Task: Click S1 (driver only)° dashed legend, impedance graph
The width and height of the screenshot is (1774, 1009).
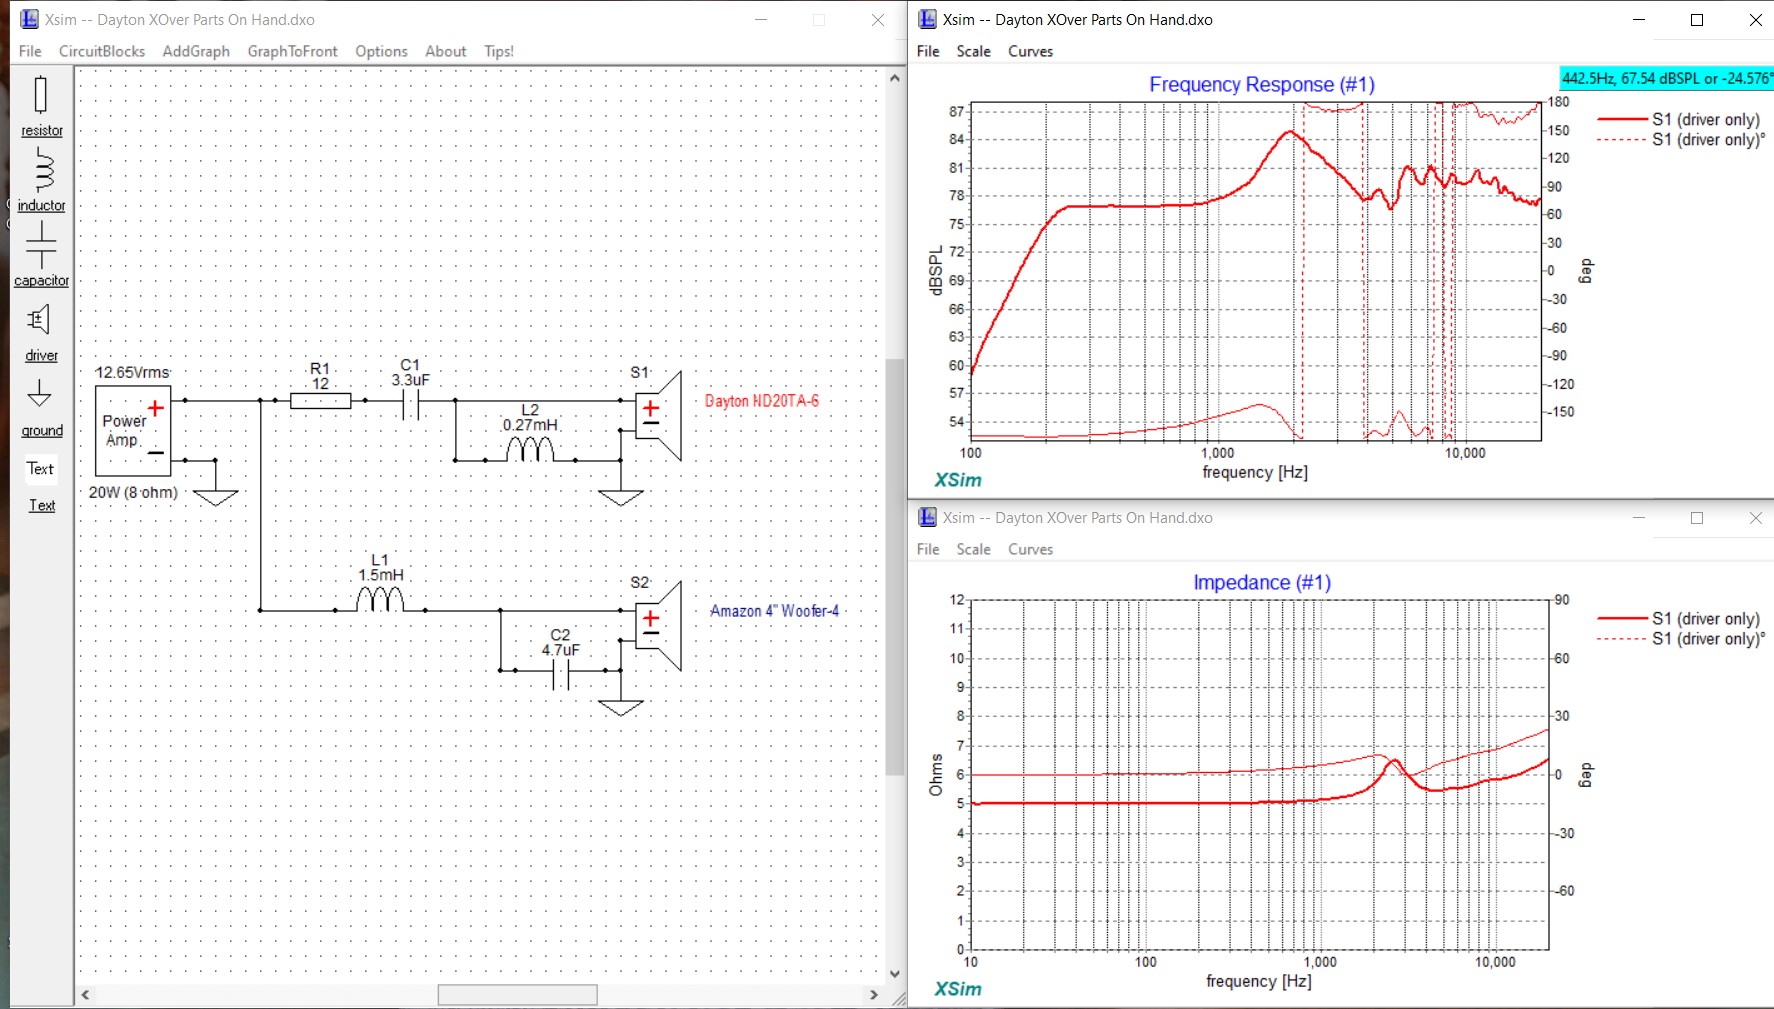Action: [1681, 638]
